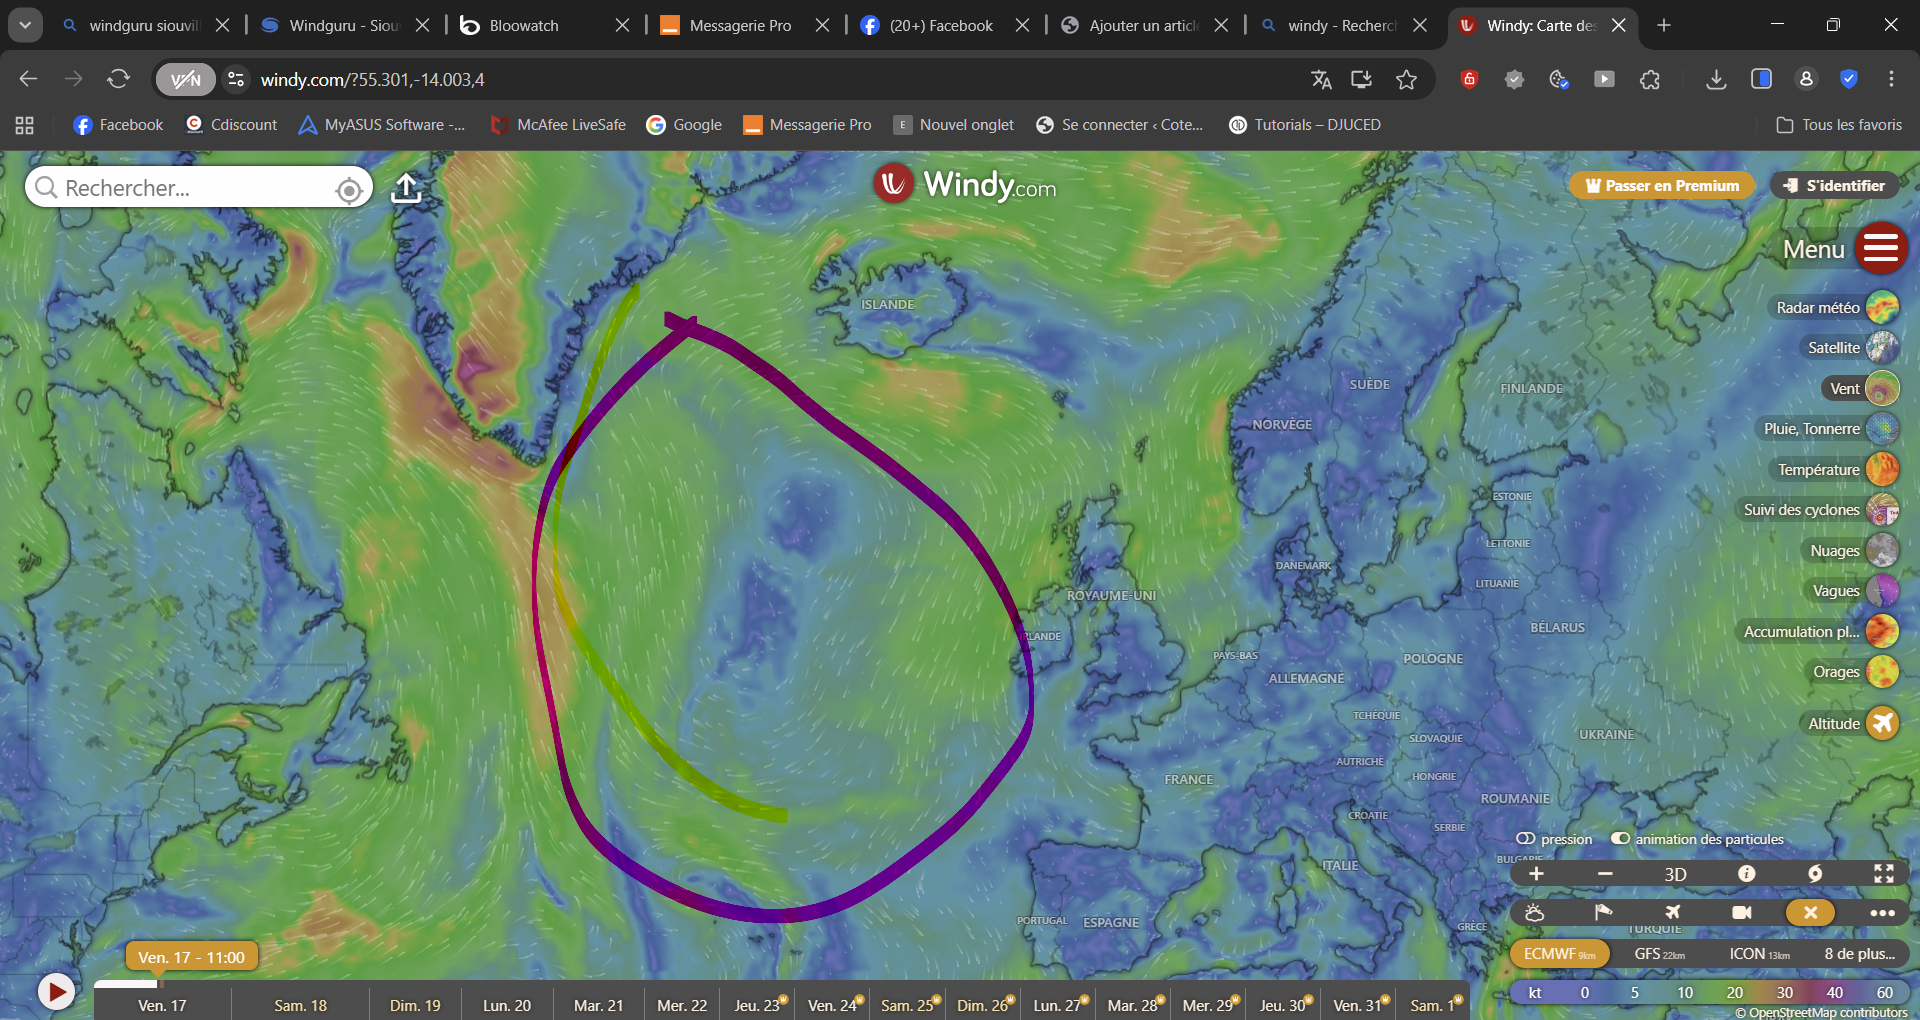Jump to Dim. 19 on timeline
Viewport: 1920px width, 1020px height.
click(415, 1005)
